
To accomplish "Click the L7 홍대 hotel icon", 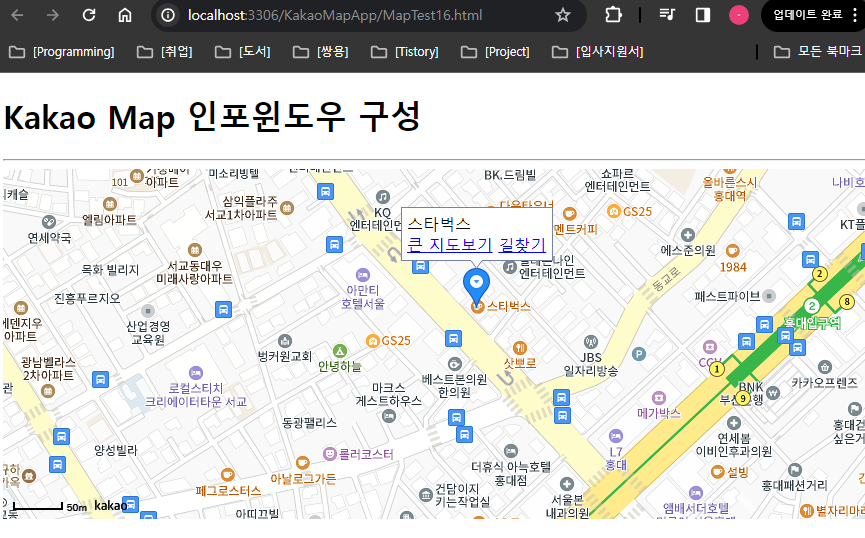I will 616,436.
